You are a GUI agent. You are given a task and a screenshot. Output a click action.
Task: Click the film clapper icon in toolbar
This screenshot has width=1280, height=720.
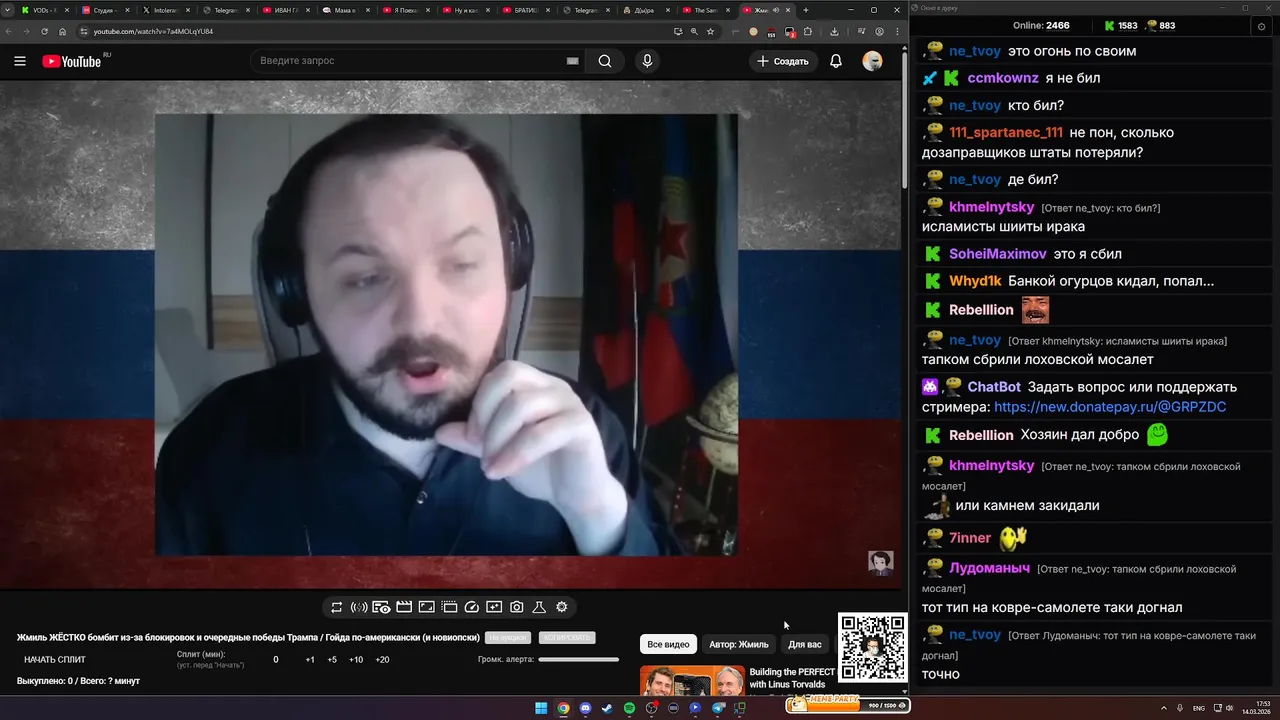pyautogui.click(x=404, y=607)
